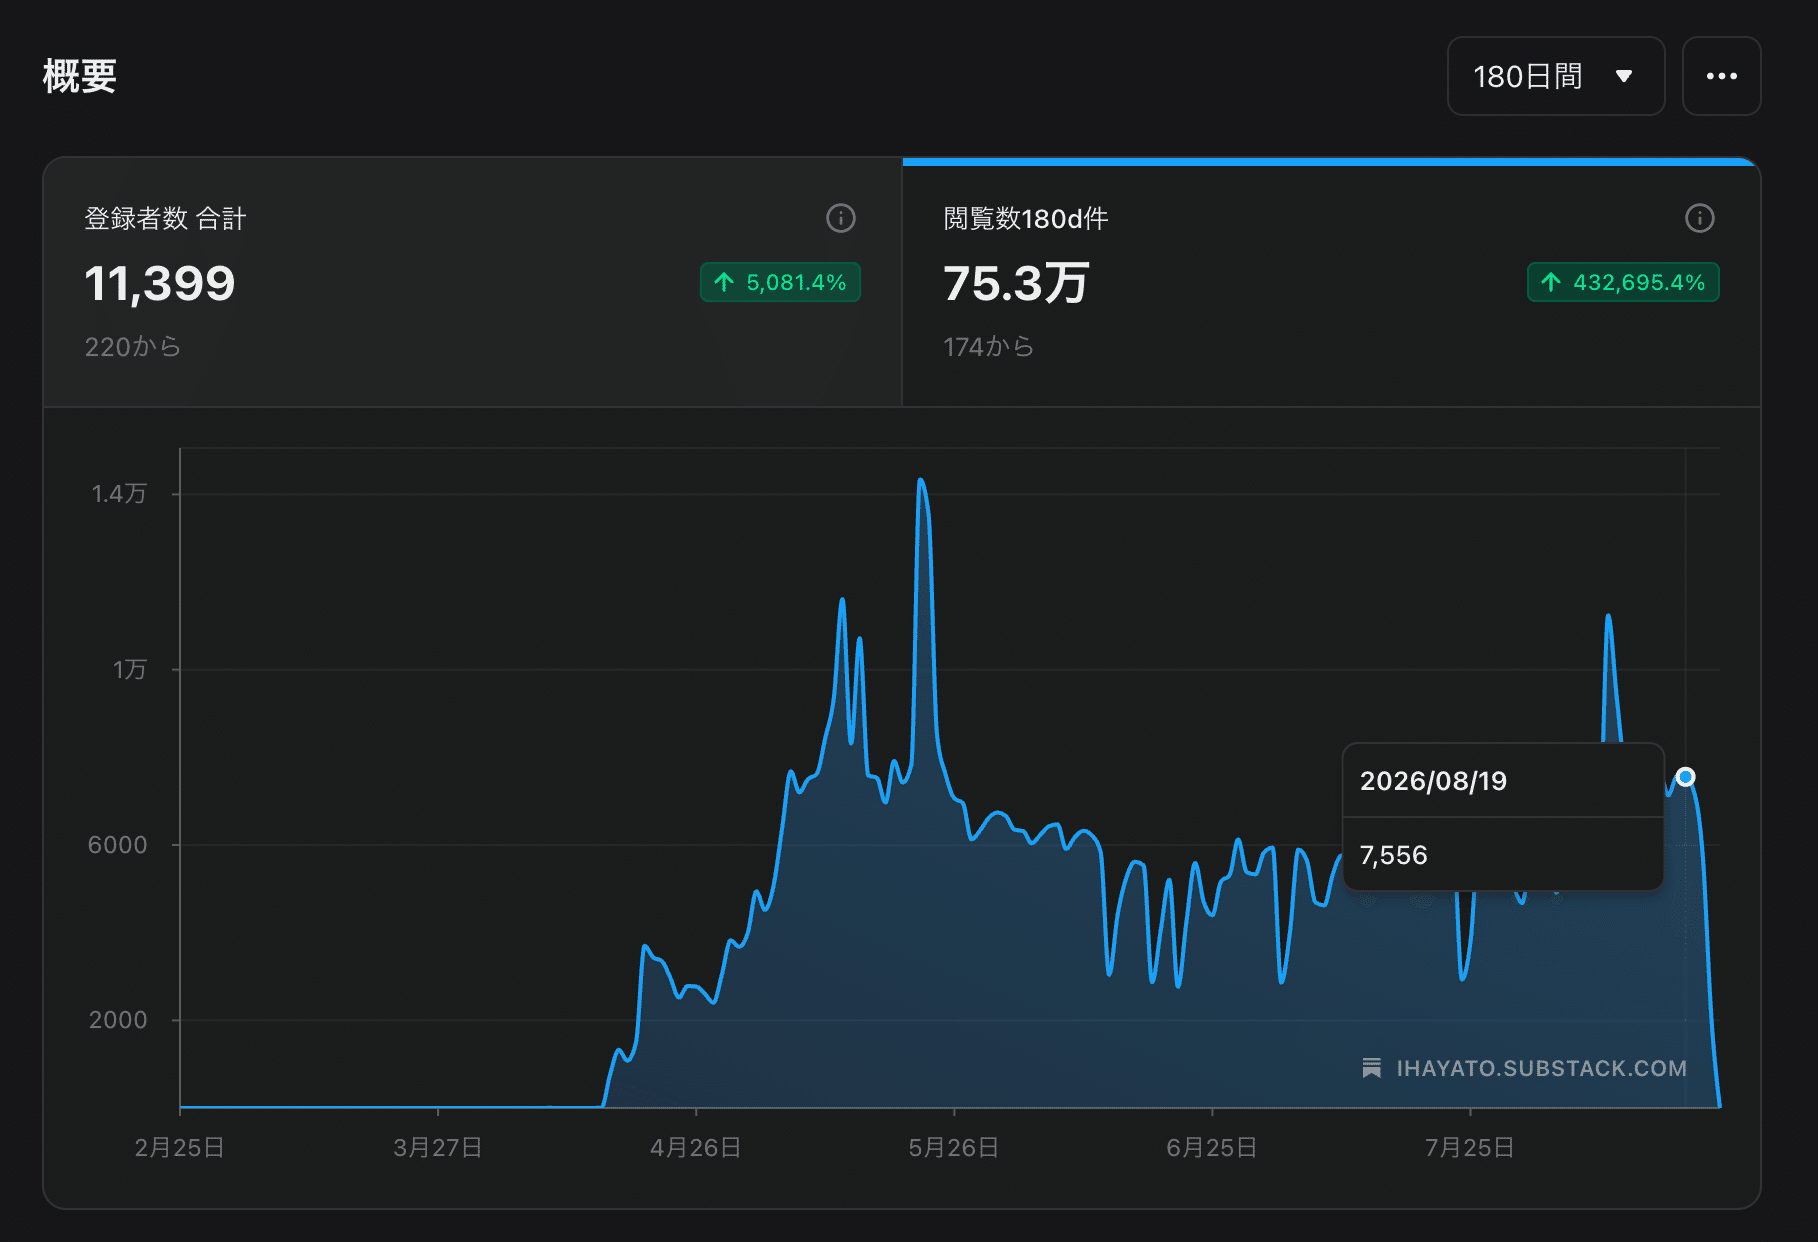The image size is (1818, 1242).
Task: Click the 11,399 subscriber total number
Action: (x=160, y=283)
